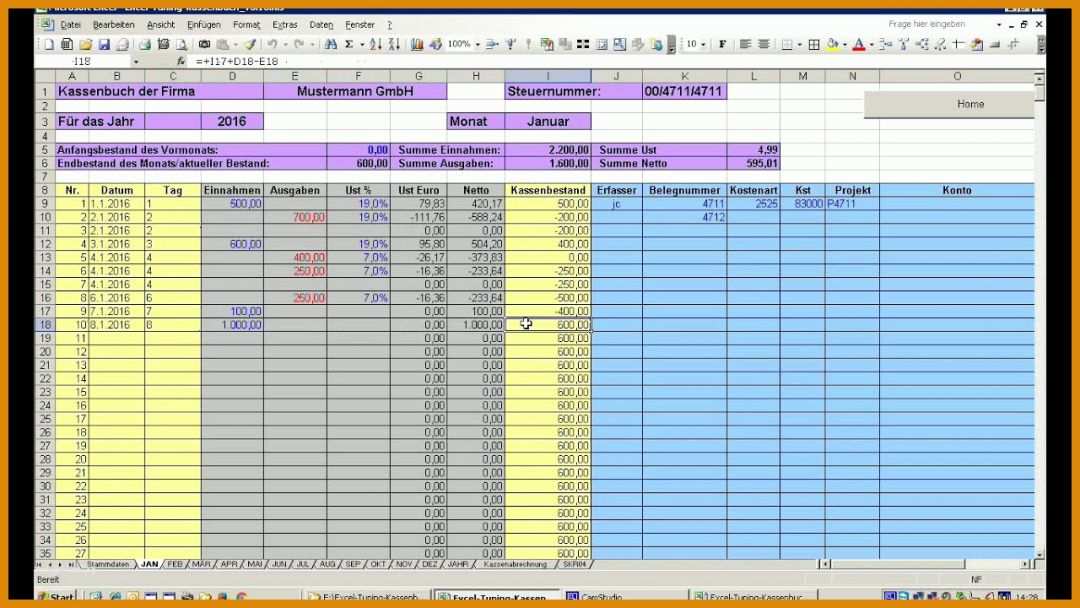
Task: Expand the font color dropdown arrow
Action: (x=871, y=44)
